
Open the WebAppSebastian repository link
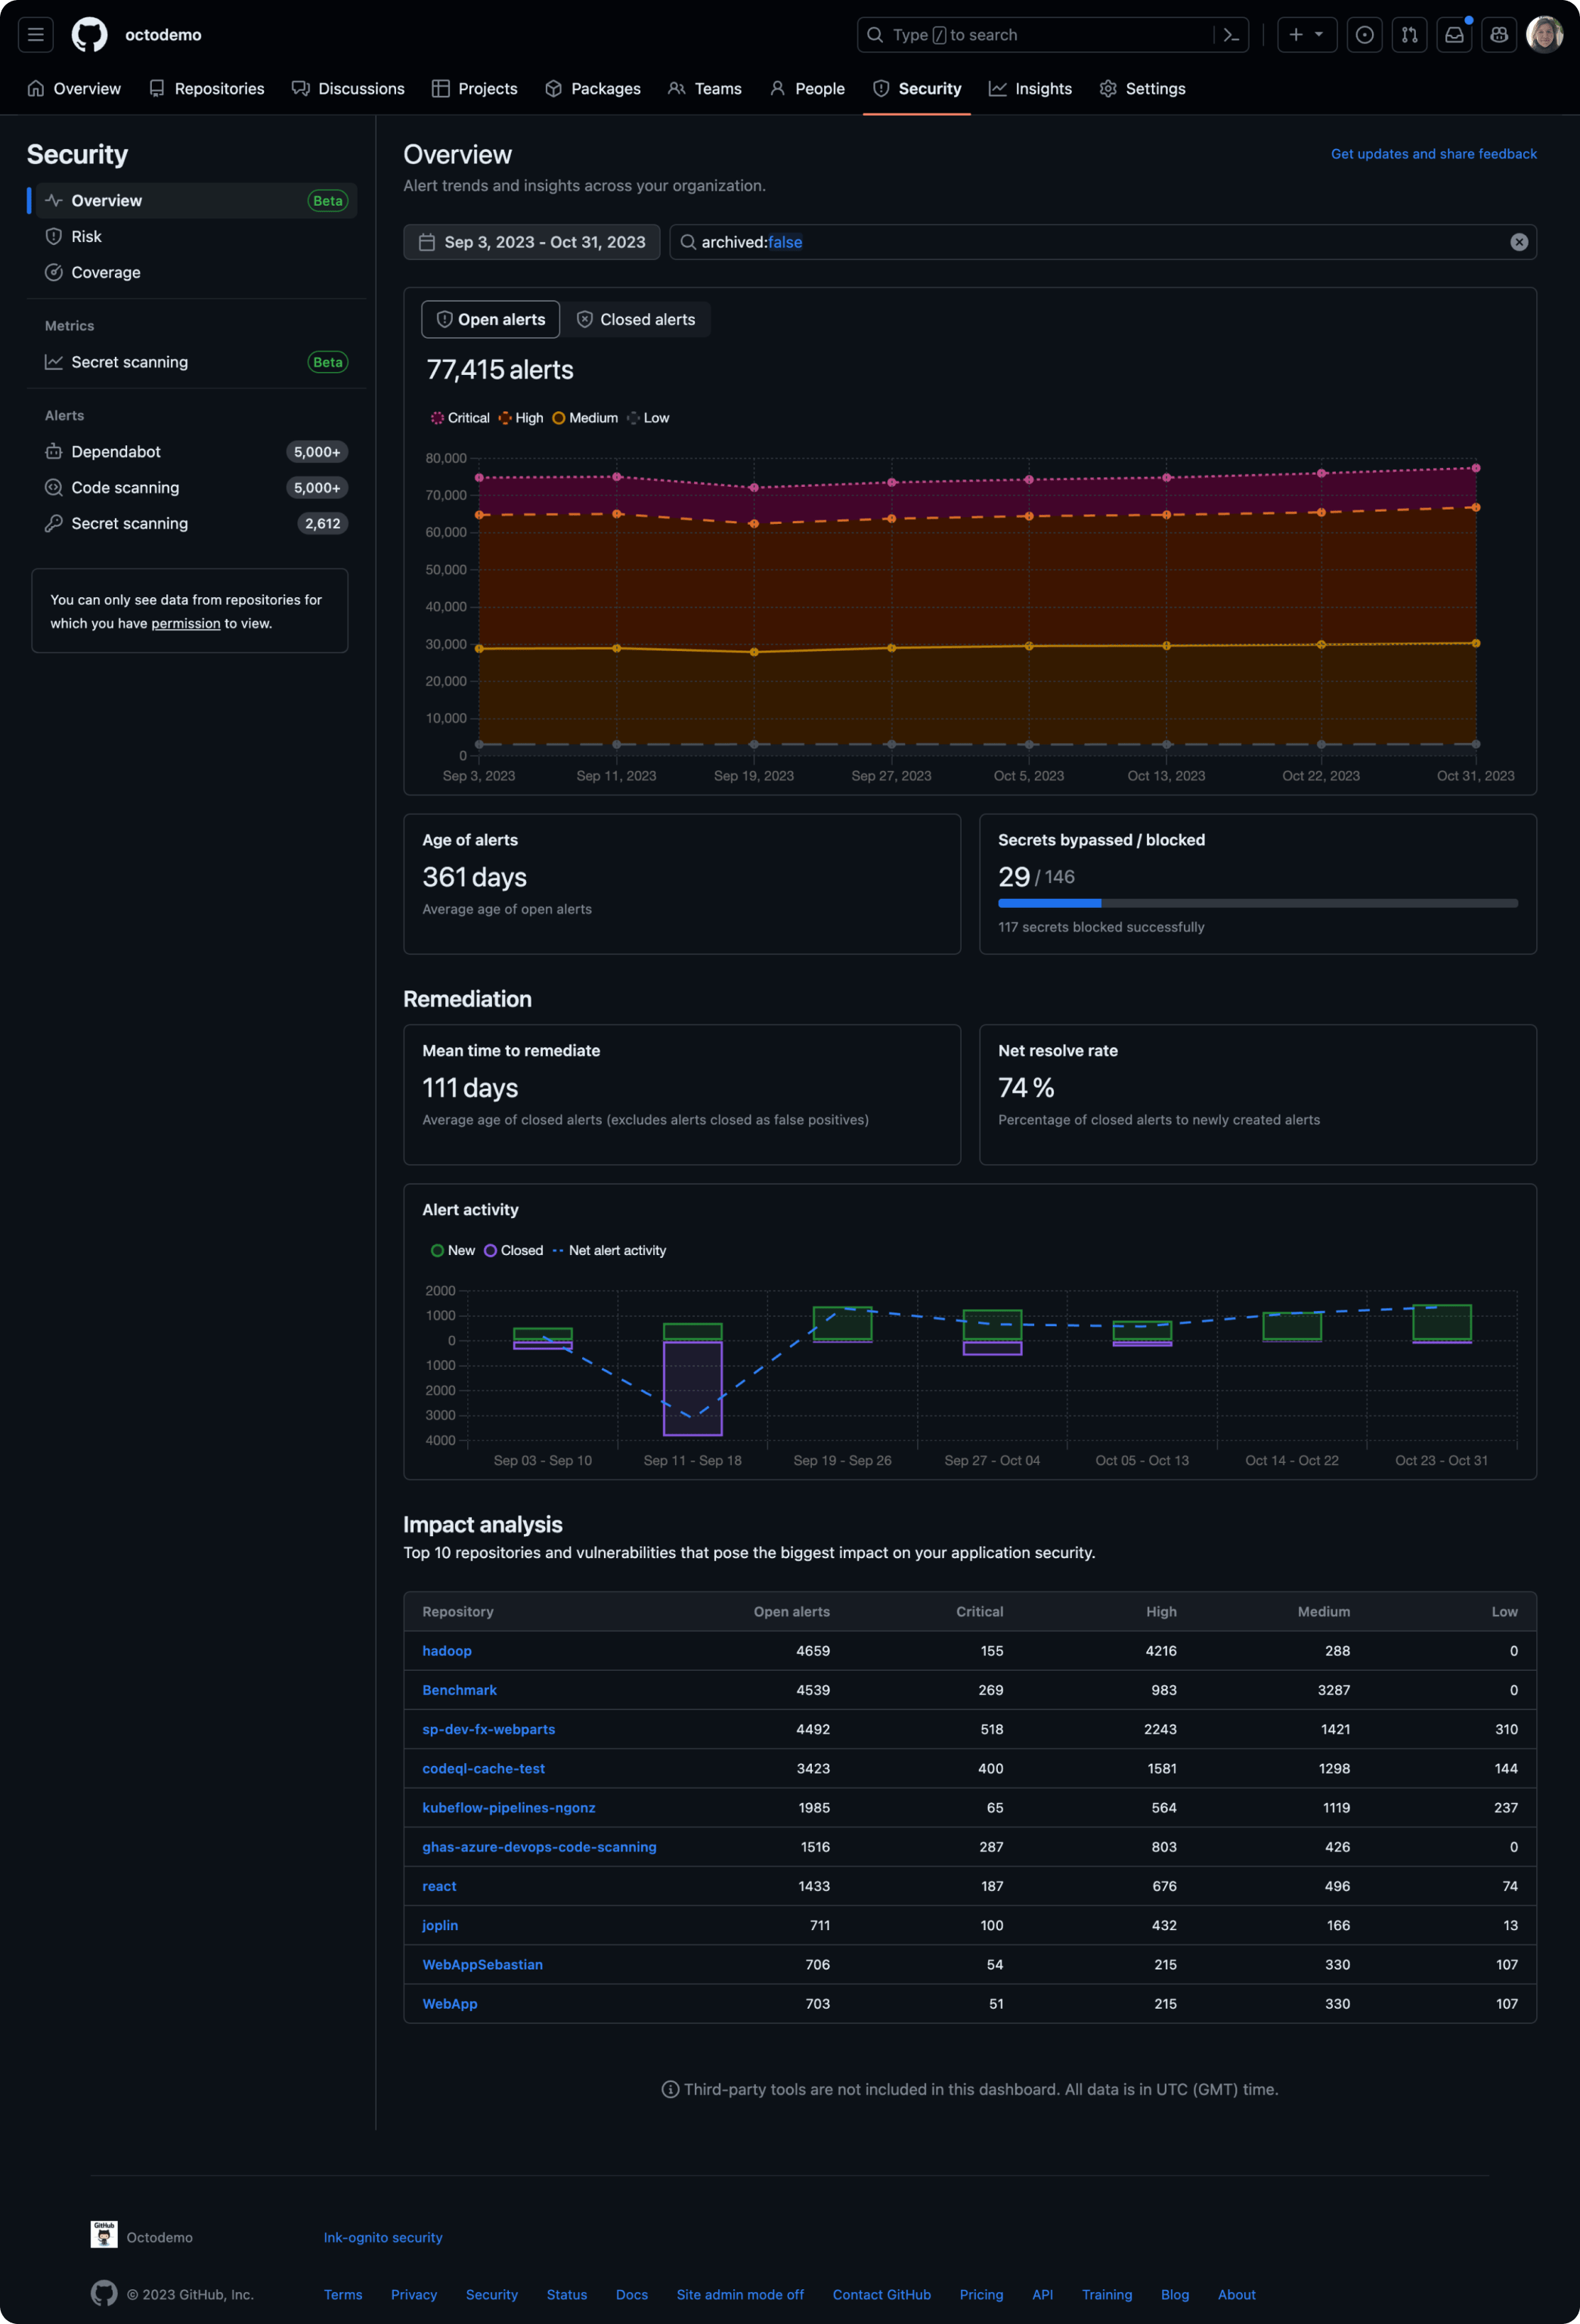[482, 1964]
